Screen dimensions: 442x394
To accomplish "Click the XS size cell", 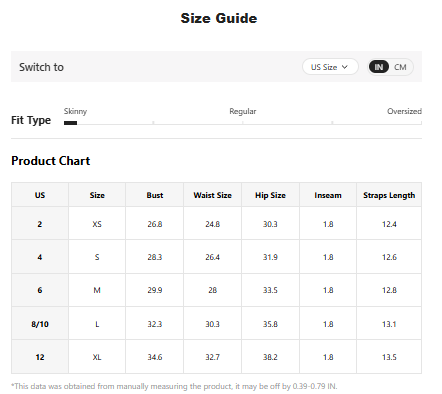I will [x=97, y=224].
